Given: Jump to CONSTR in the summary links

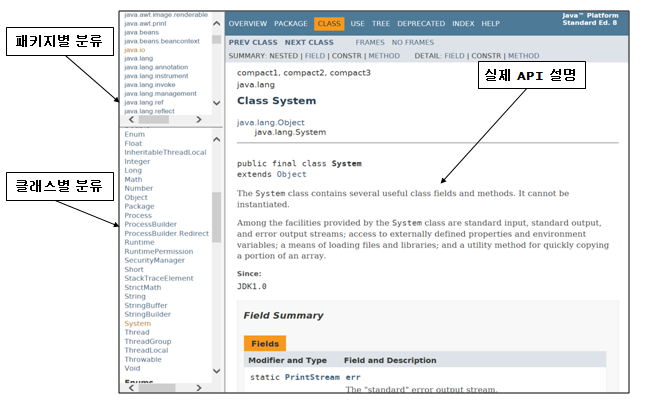Looking at the screenshot, I should [347, 56].
